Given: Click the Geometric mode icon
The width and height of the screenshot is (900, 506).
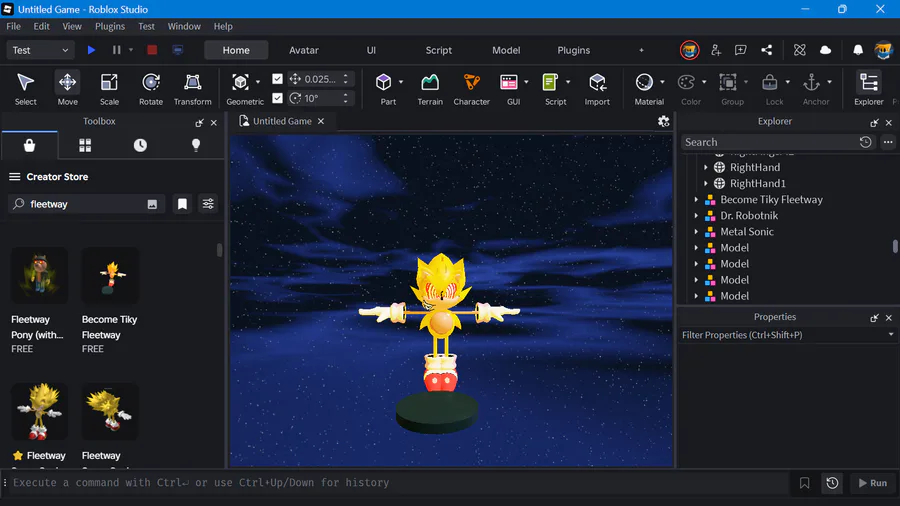Looking at the screenshot, I should (240, 83).
